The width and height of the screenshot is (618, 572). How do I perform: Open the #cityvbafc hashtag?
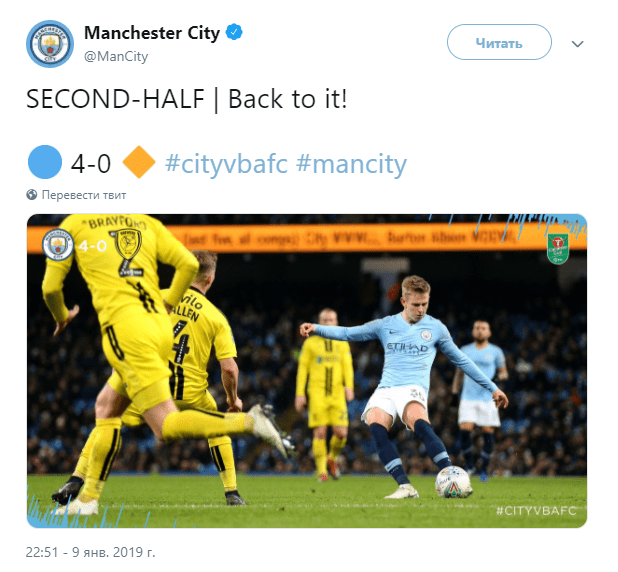(x=226, y=163)
